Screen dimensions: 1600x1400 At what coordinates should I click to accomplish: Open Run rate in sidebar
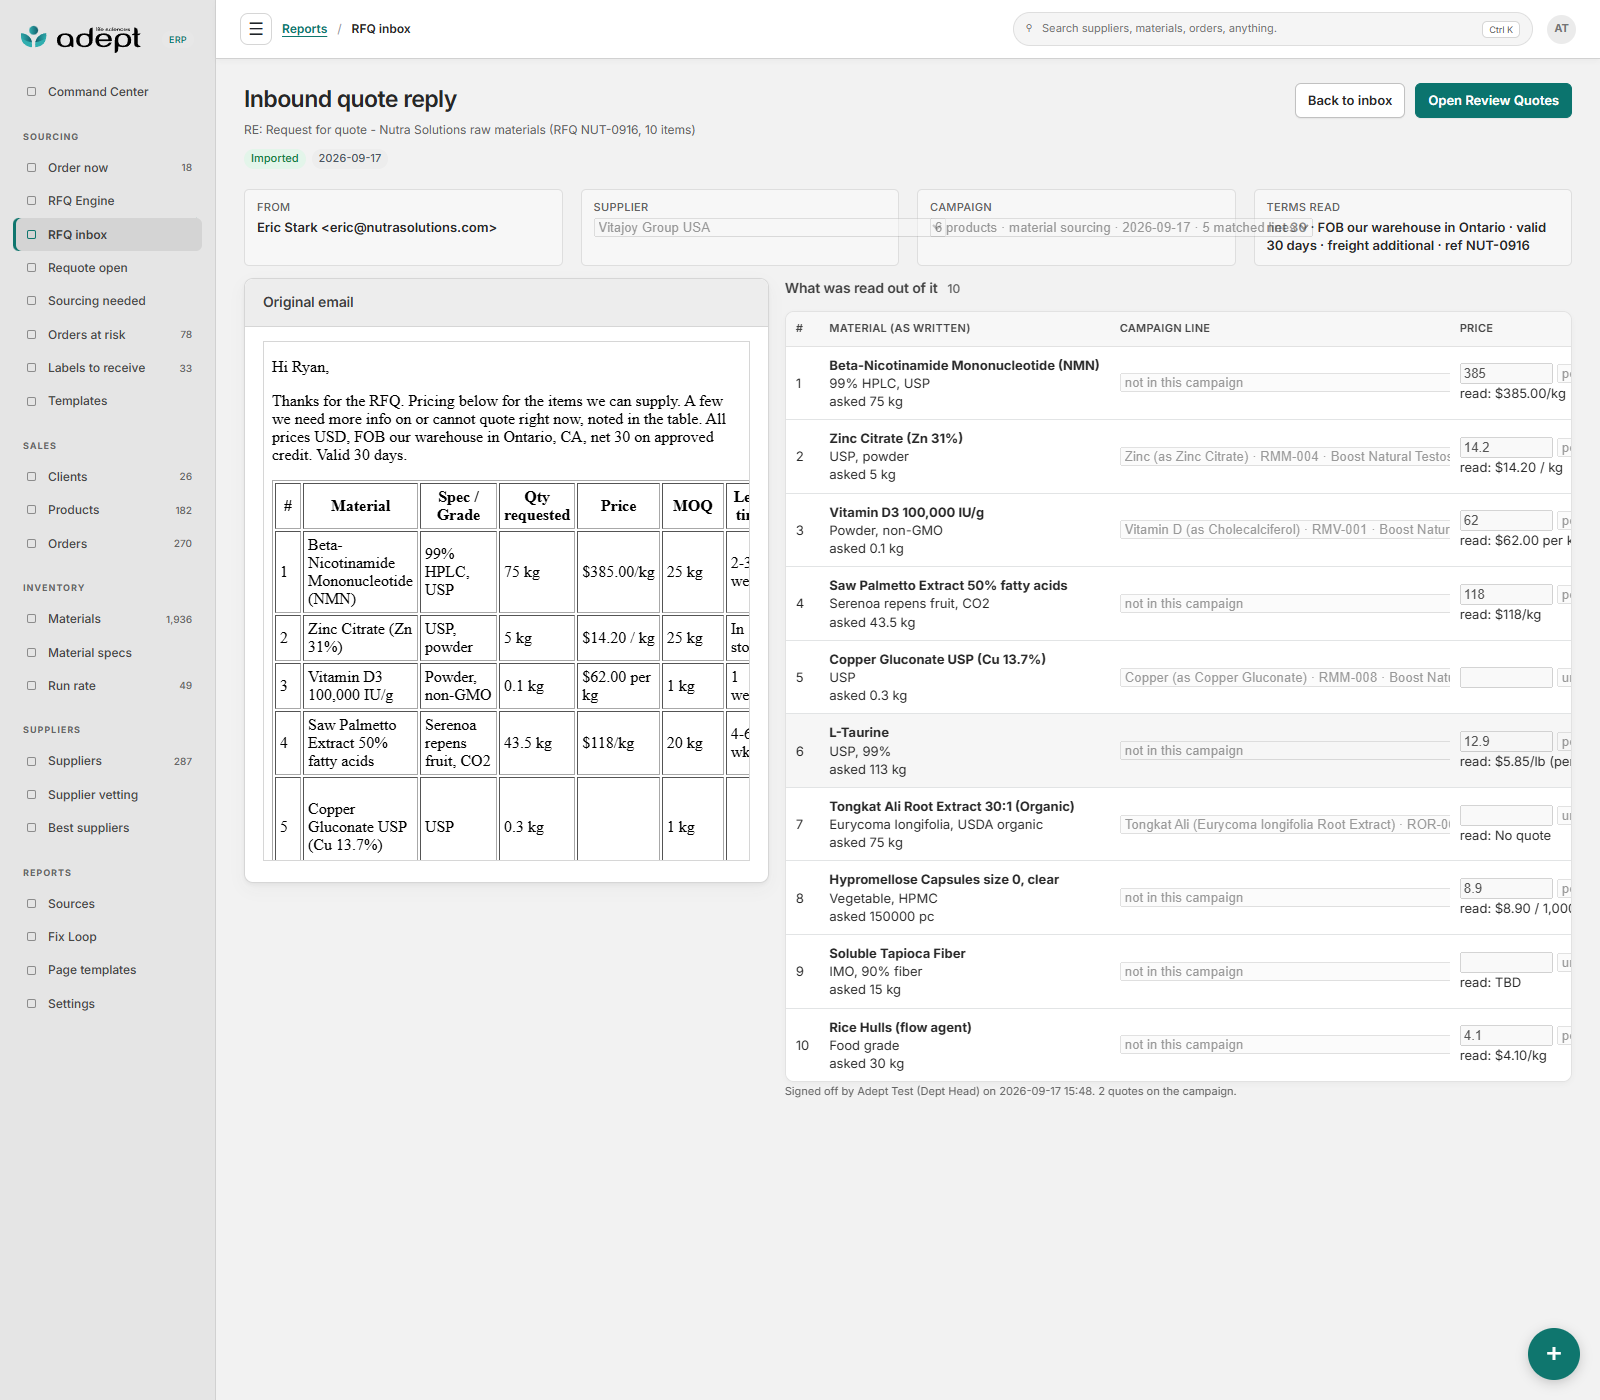coord(108,686)
